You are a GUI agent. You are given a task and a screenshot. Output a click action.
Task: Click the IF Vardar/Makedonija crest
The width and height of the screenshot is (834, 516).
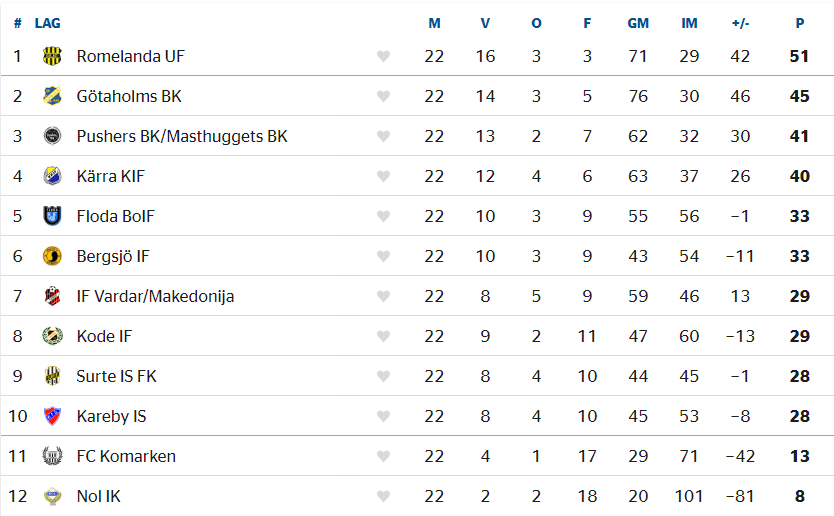(52, 296)
